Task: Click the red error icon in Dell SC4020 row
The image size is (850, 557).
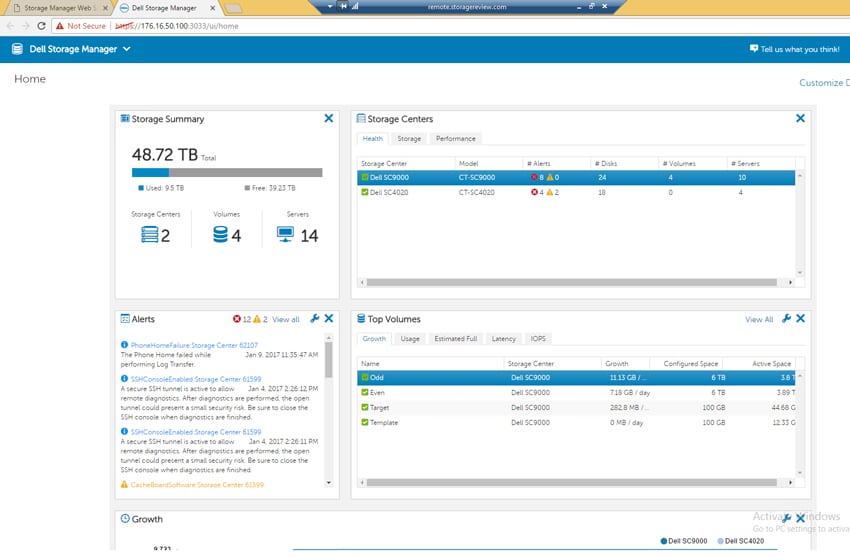Action: tap(534, 192)
